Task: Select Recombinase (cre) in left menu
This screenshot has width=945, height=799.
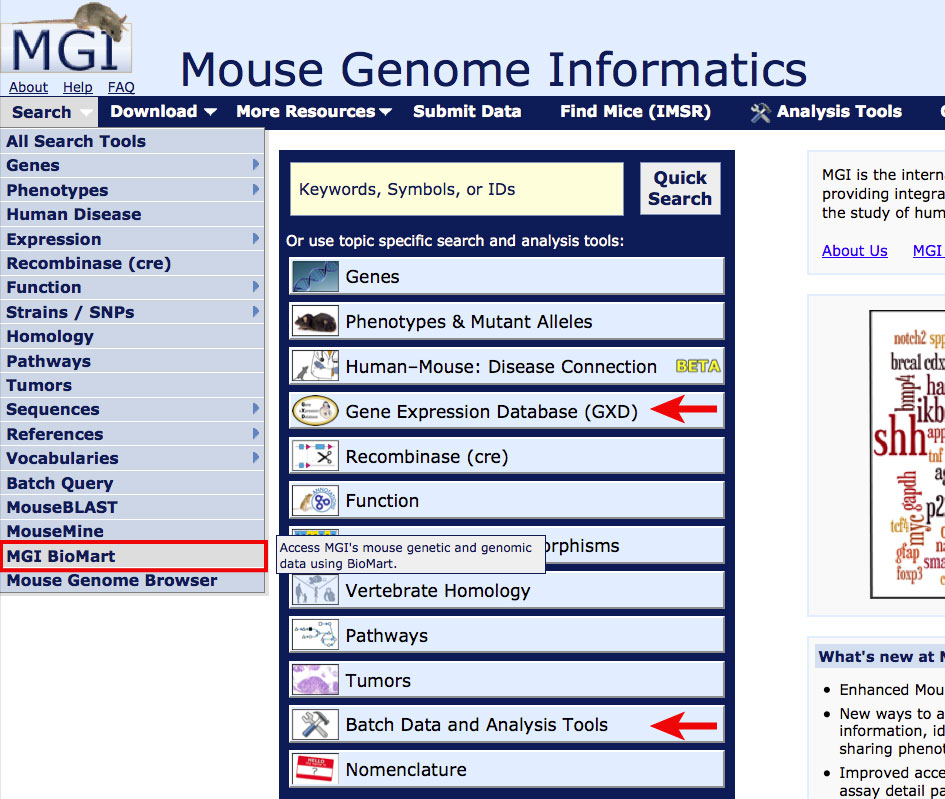Action: coord(132,263)
